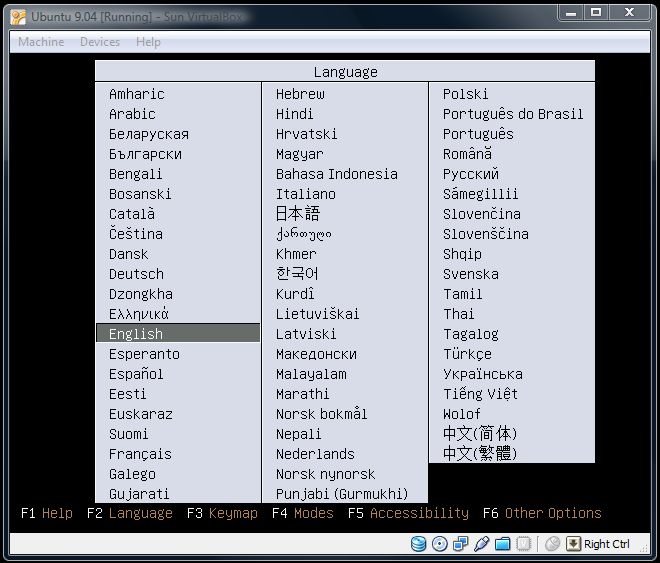The height and width of the screenshot is (563, 660).
Task: Select Arabic language
Action: [x=132, y=114]
